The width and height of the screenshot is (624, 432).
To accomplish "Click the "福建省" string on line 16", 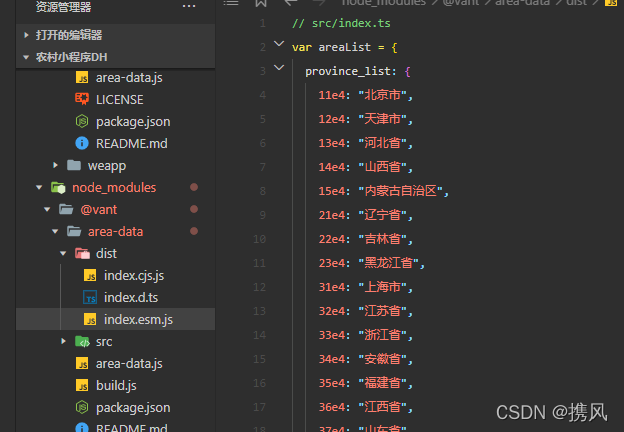I will [382, 383].
